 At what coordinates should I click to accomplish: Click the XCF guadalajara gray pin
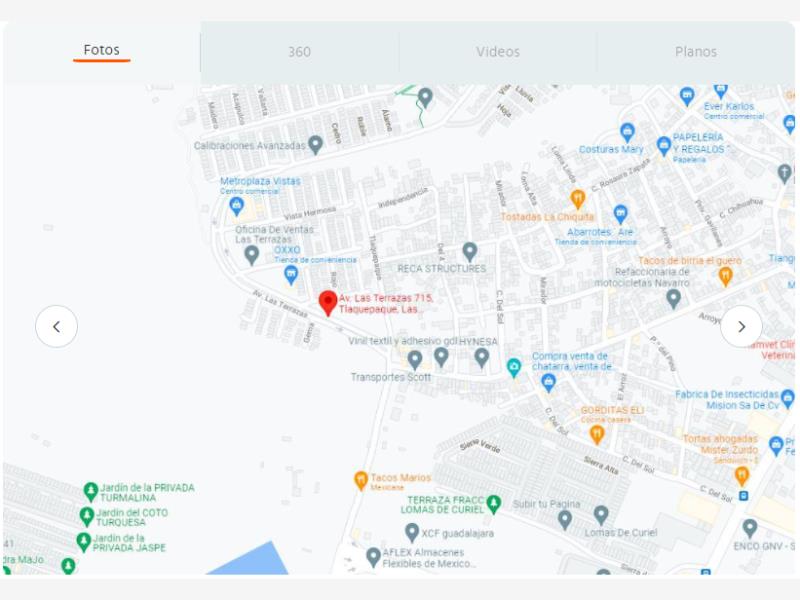click(x=412, y=533)
